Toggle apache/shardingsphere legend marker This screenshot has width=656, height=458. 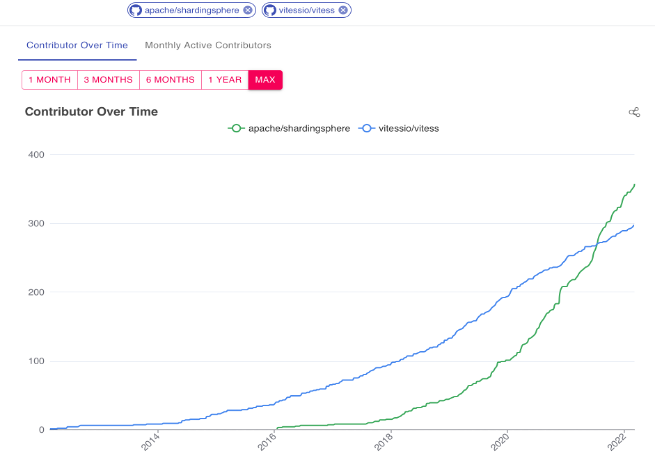pyautogui.click(x=236, y=128)
